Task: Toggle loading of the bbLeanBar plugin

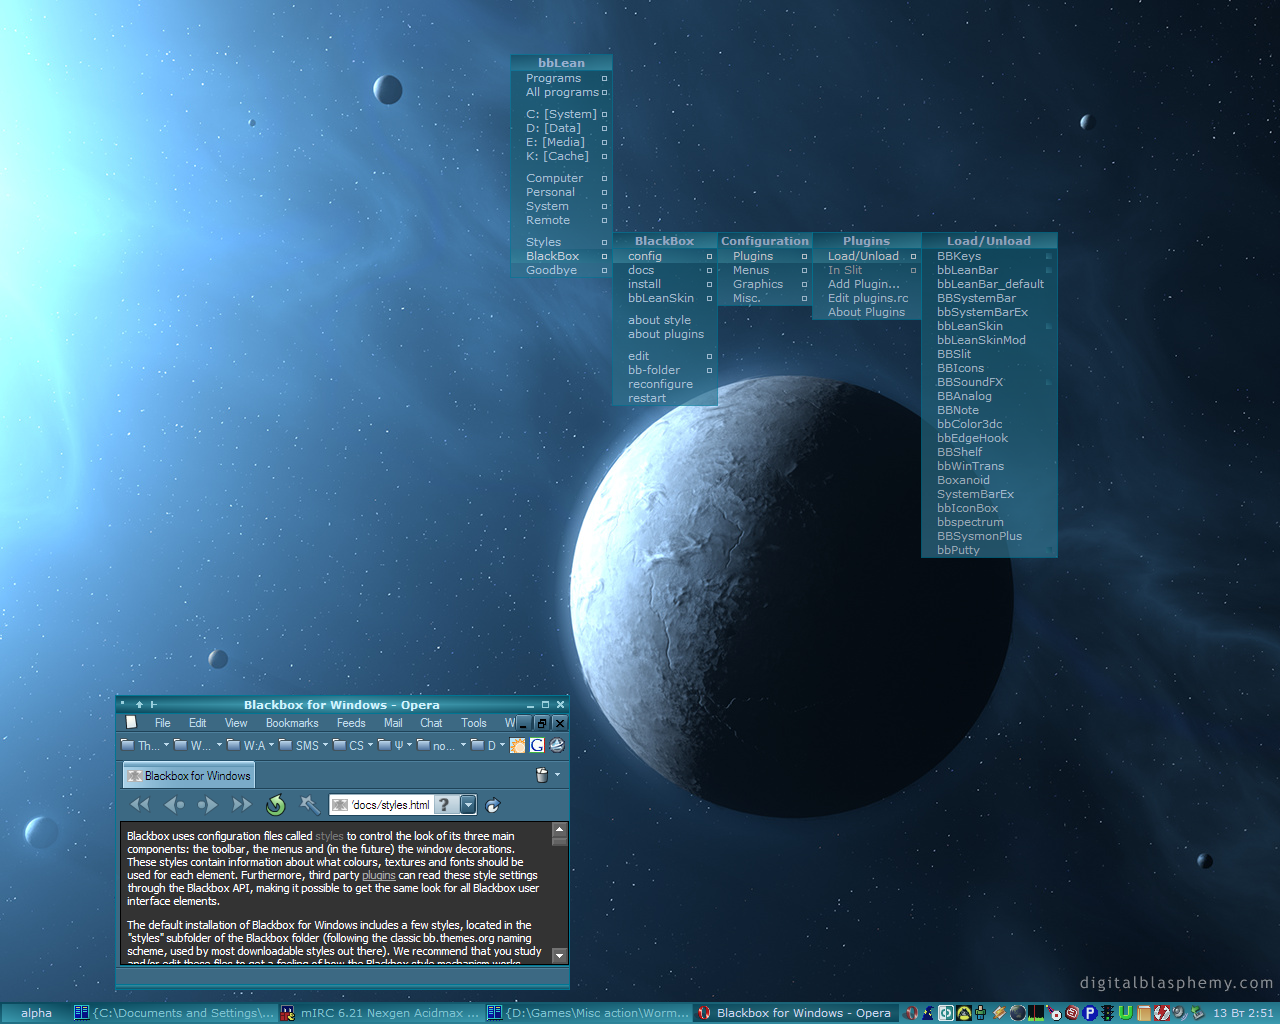Action: coord(989,270)
